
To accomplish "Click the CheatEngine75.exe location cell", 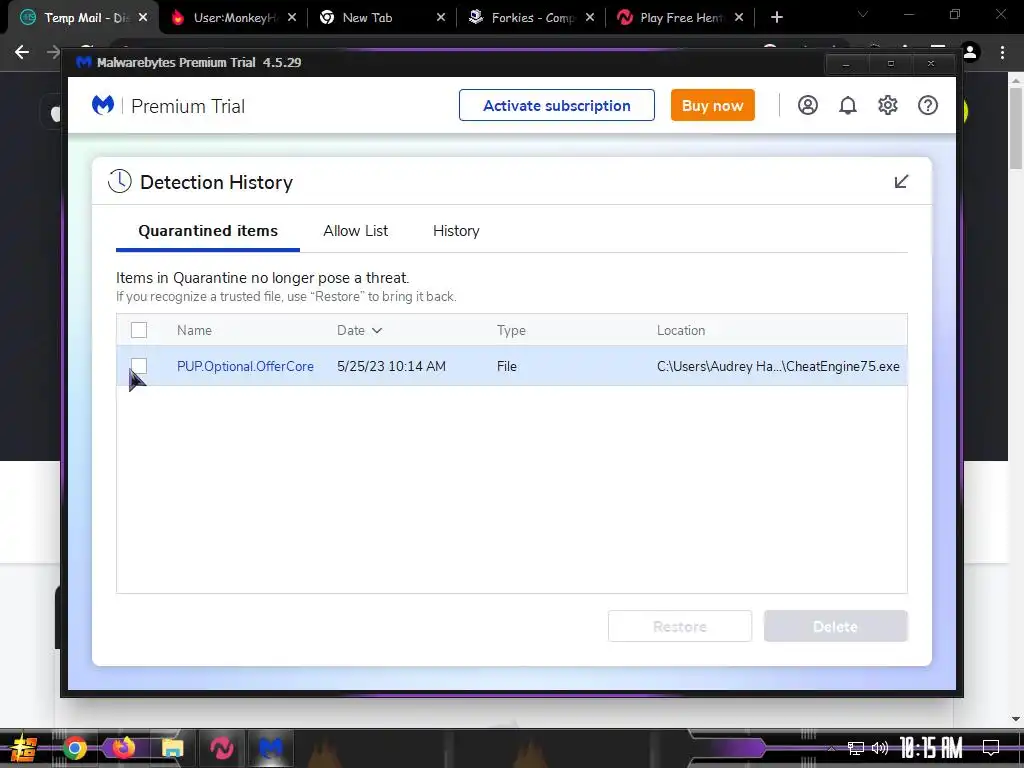I will pos(778,366).
